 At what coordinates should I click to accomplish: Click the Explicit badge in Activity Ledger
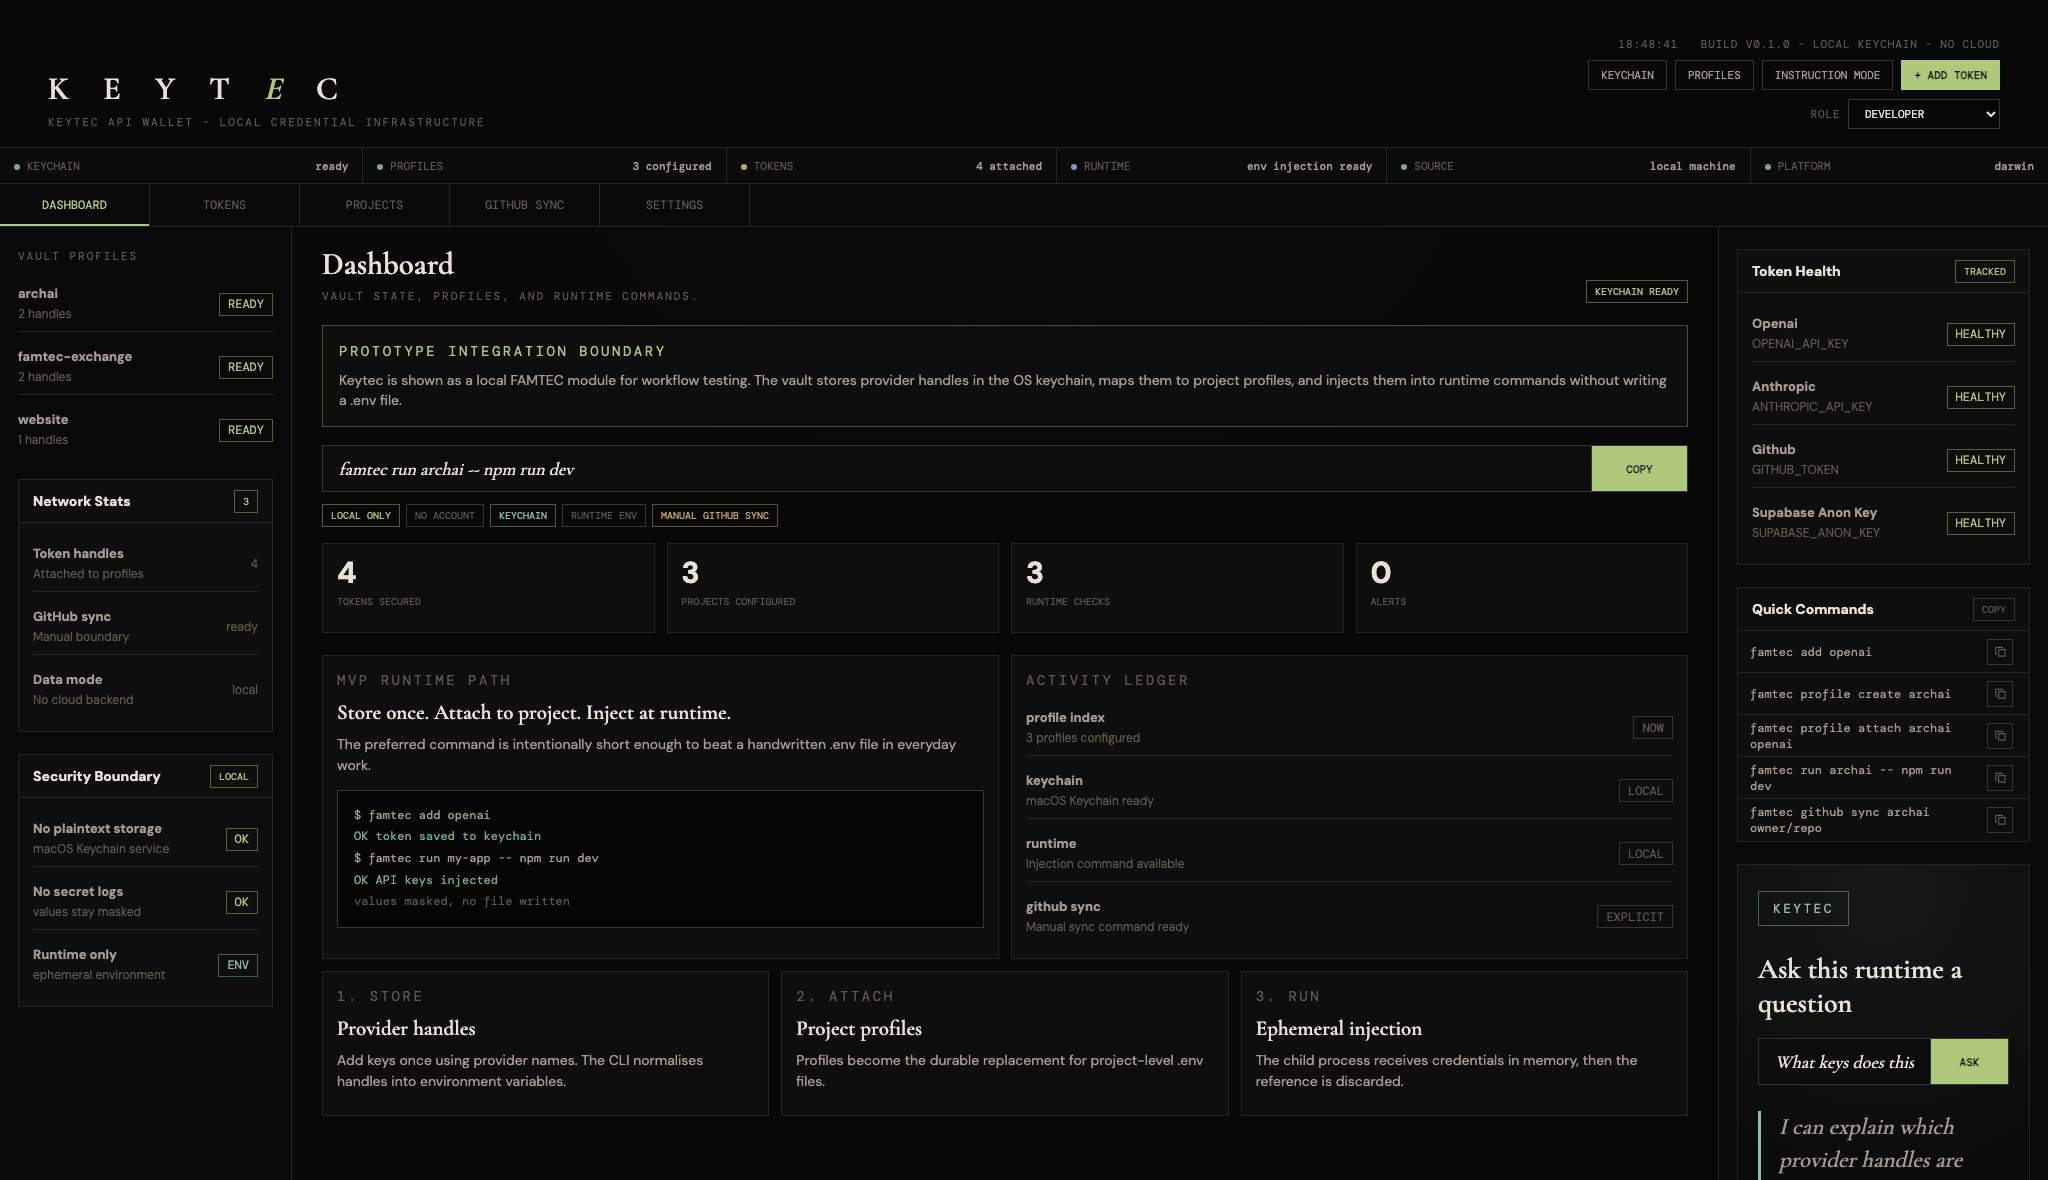pos(1634,917)
